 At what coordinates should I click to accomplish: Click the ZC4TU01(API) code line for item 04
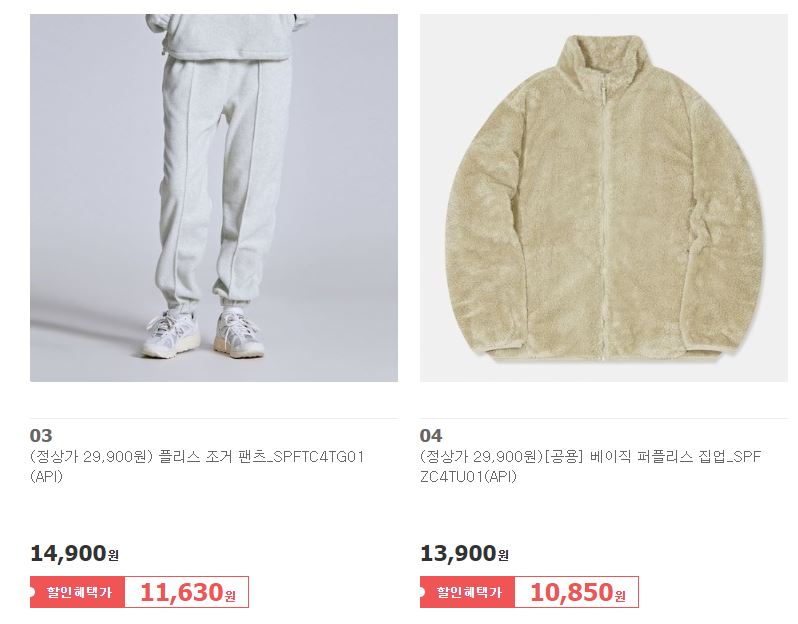pyautogui.click(x=468, y=477)
